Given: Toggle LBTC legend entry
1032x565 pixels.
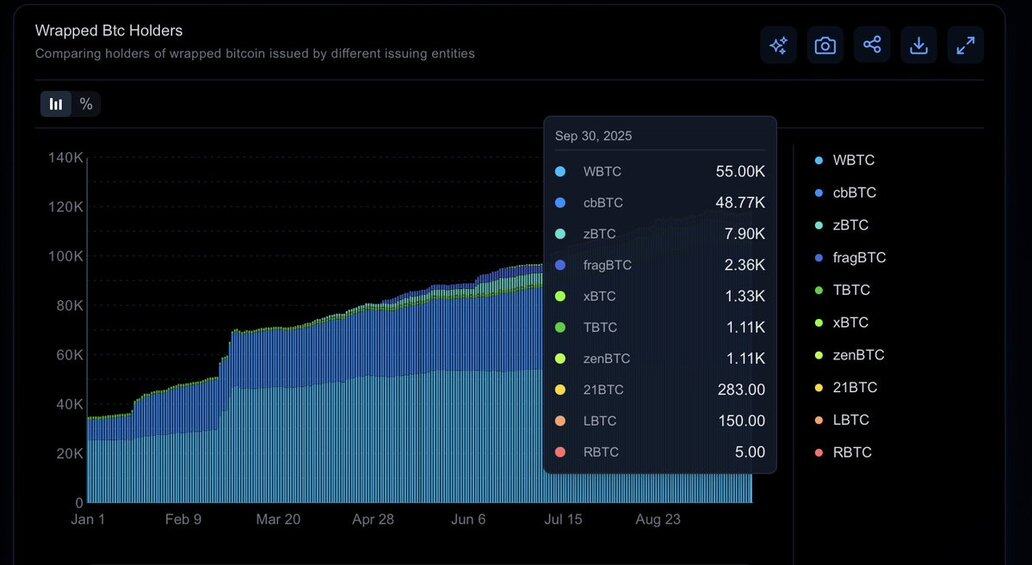Looking at the screenshot, I should [x=850, y=420].
